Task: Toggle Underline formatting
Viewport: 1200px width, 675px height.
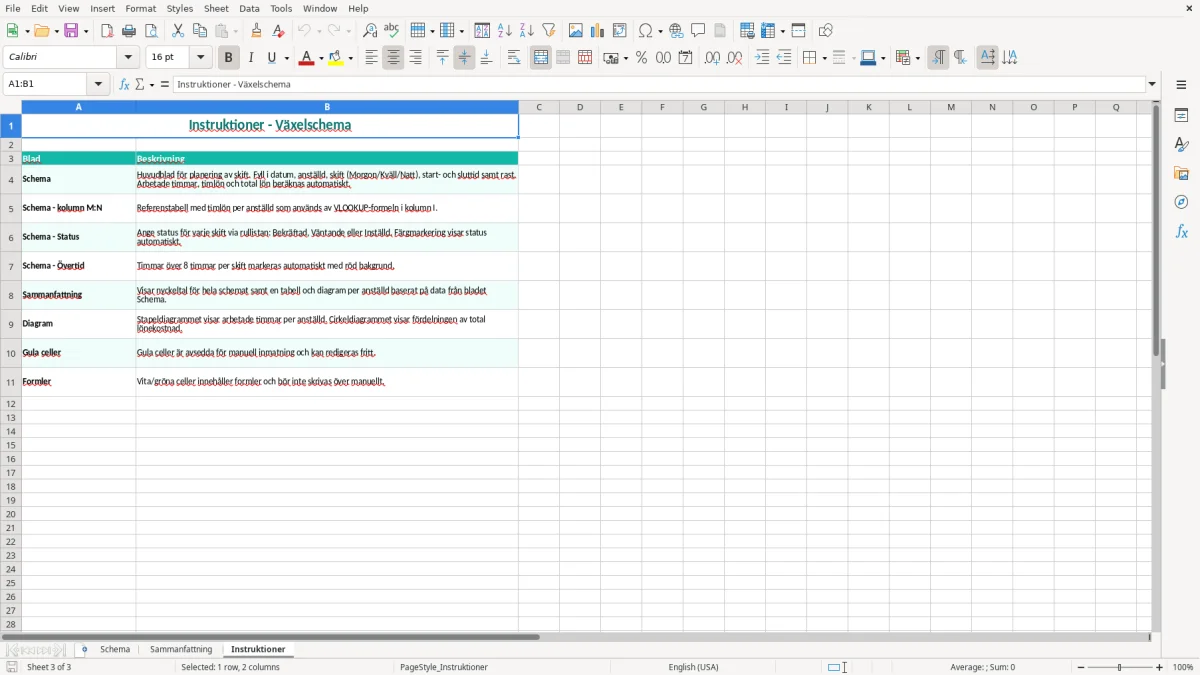Action: click(272, 58)
